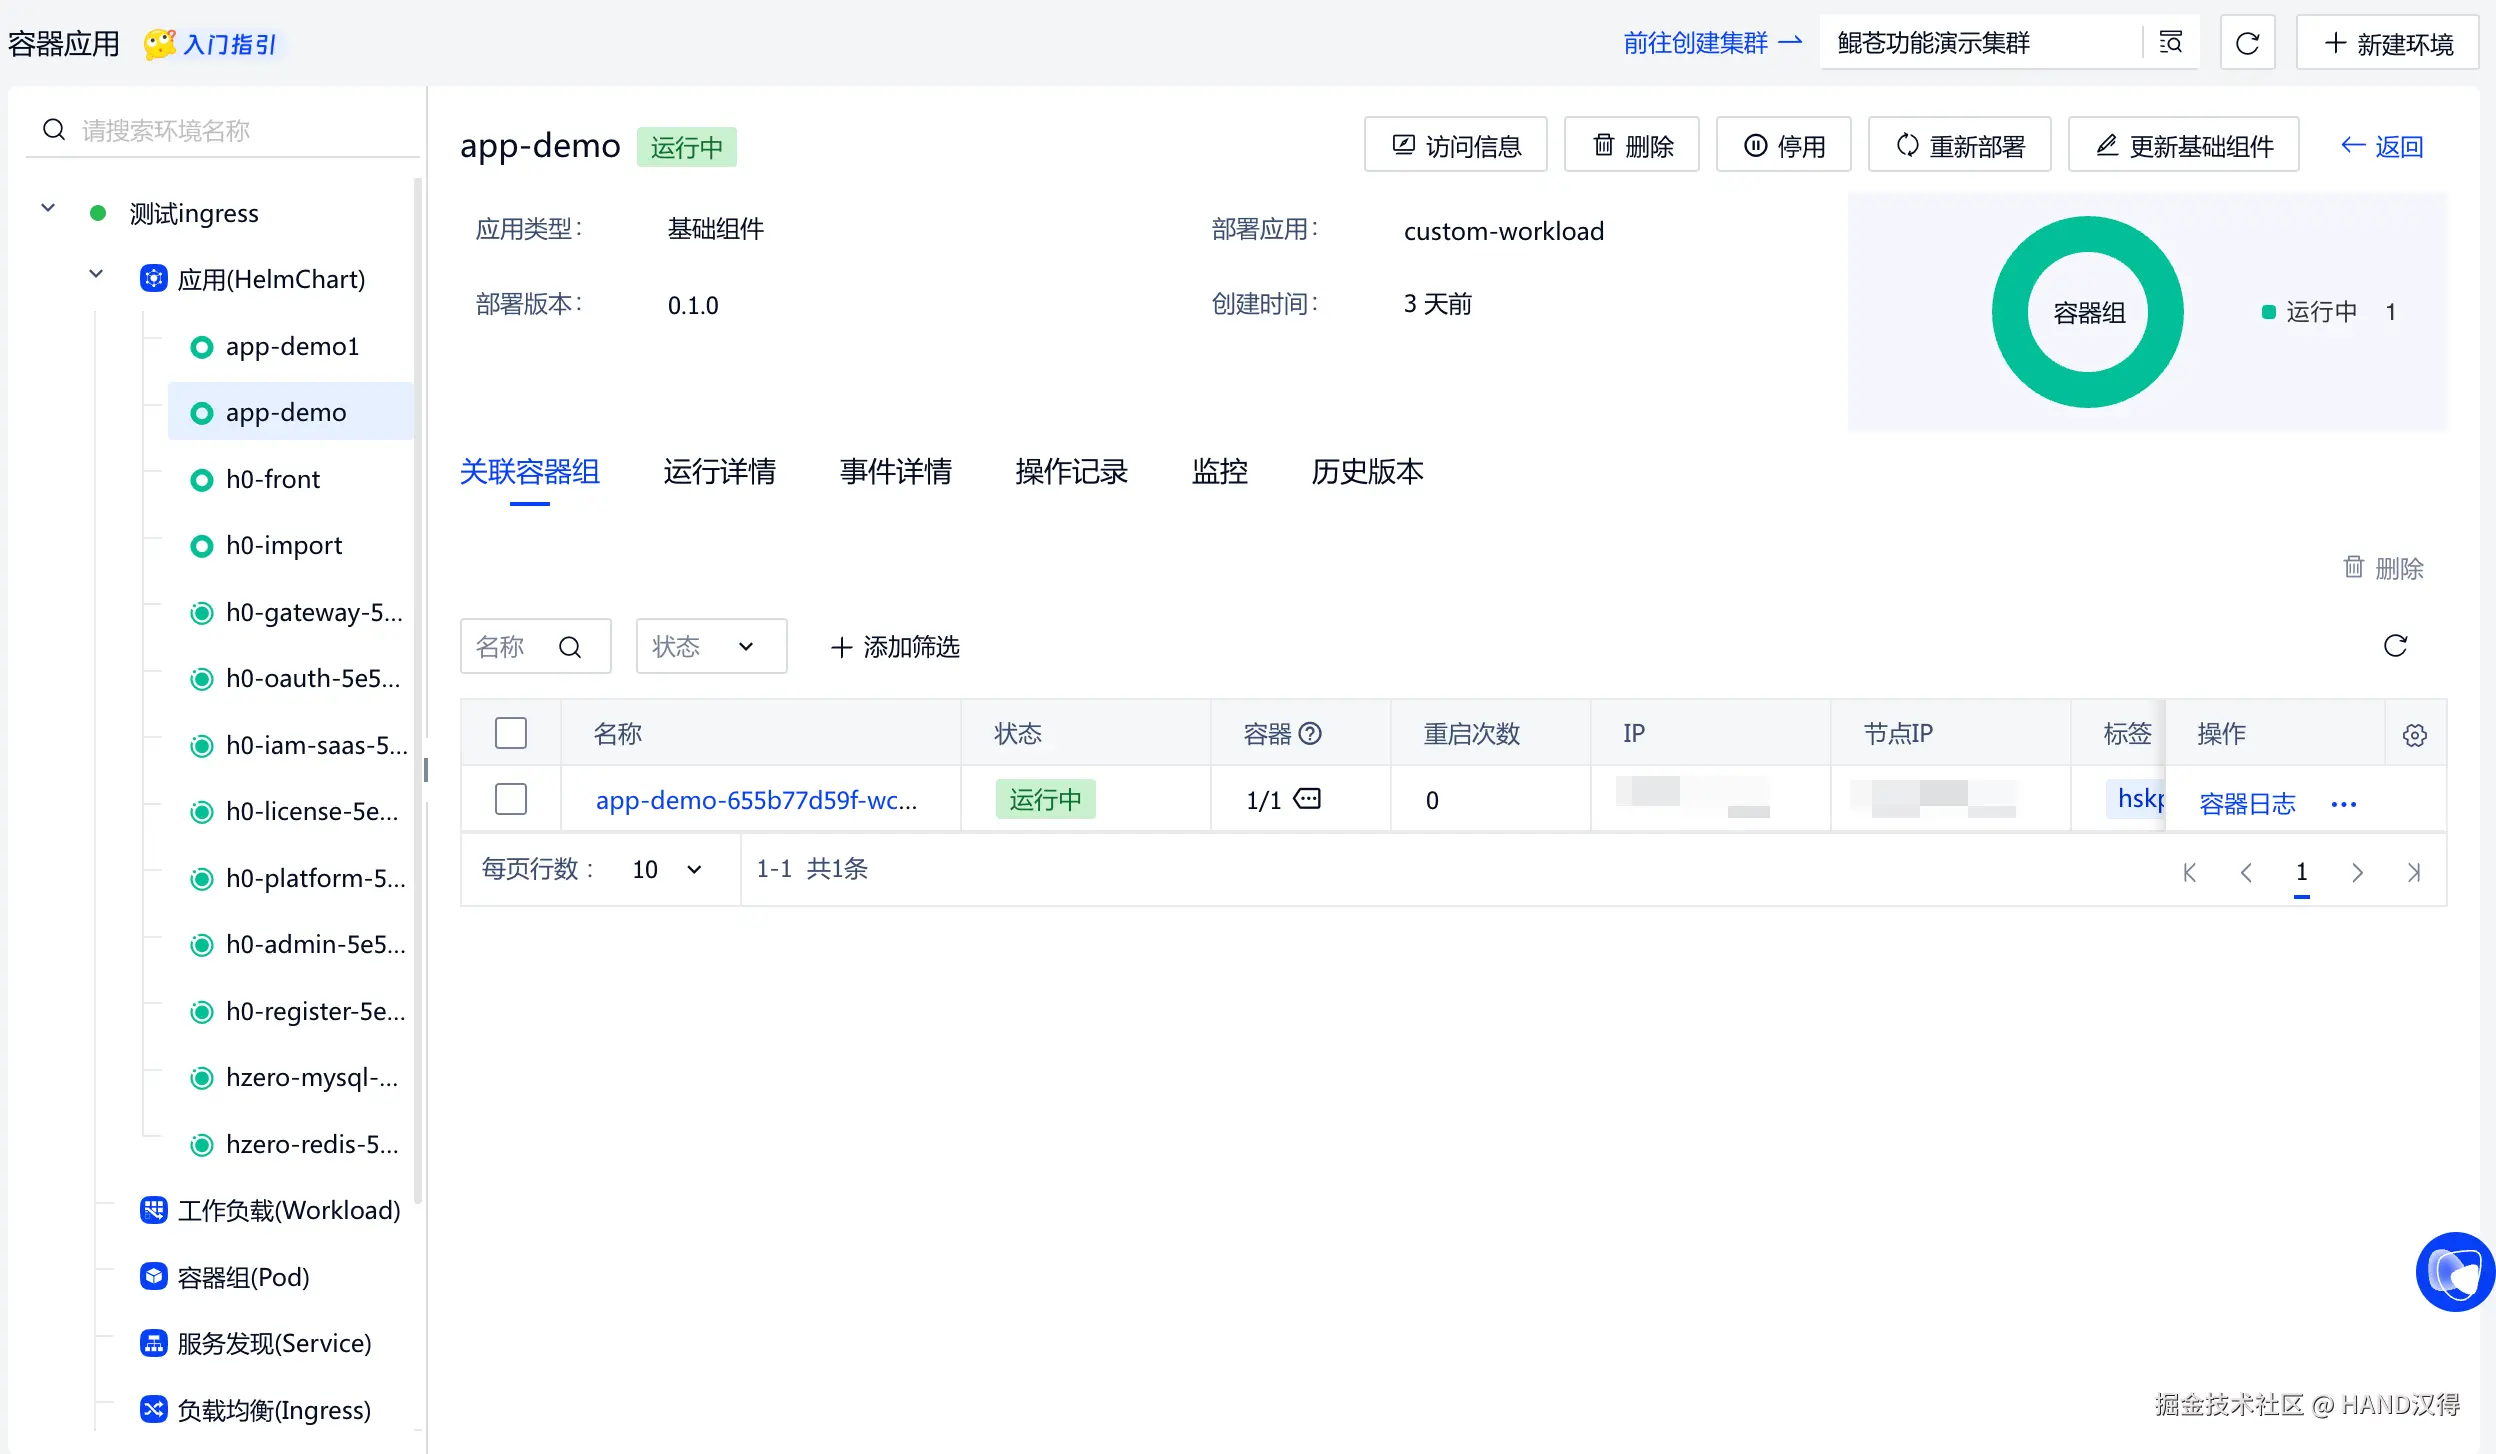Tick the select-all header checkbox

(x=510, y=733)
